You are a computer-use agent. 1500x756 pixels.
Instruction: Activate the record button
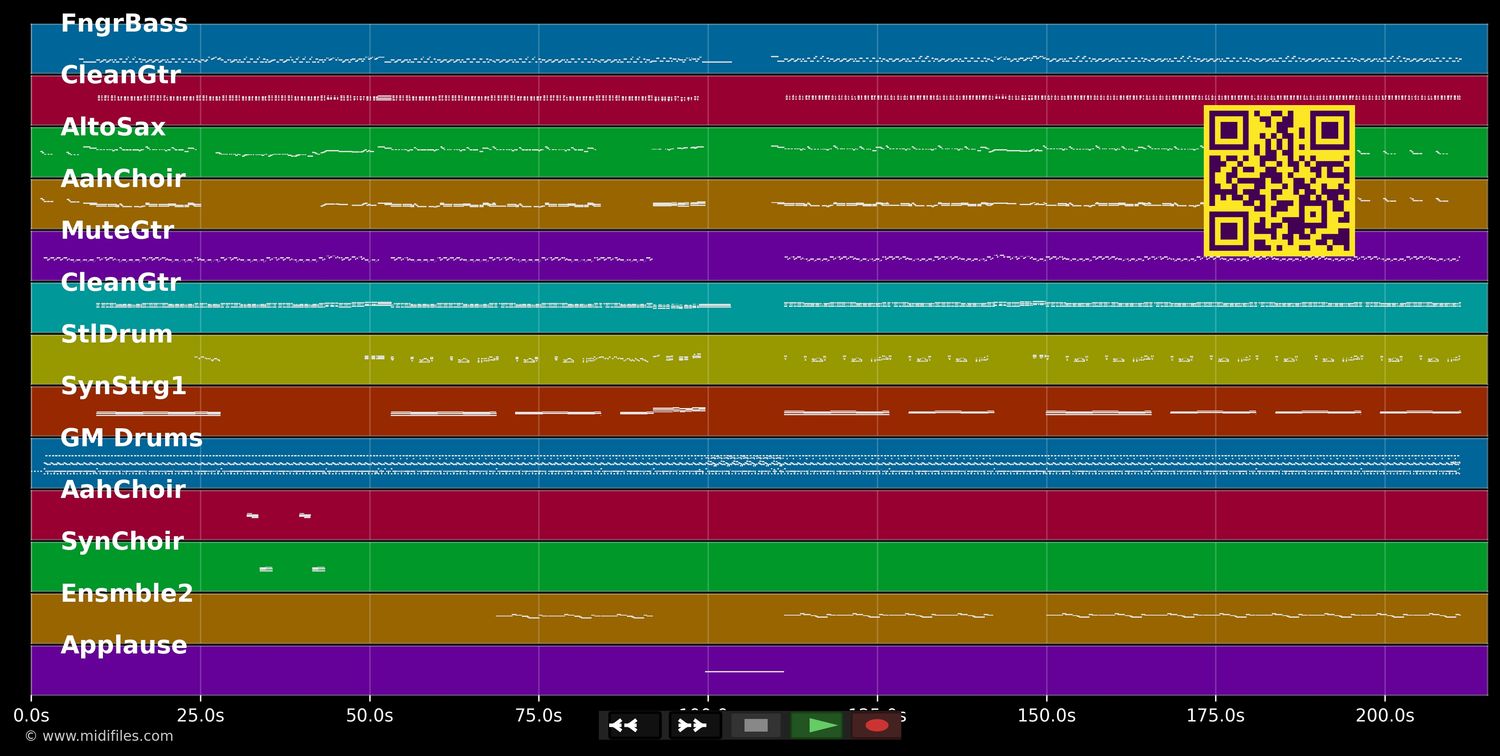click(876, 725)
